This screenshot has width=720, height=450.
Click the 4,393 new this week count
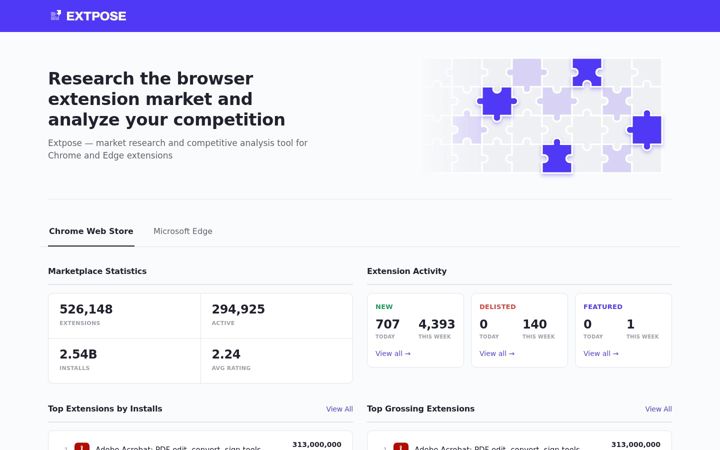click(436, 324)
